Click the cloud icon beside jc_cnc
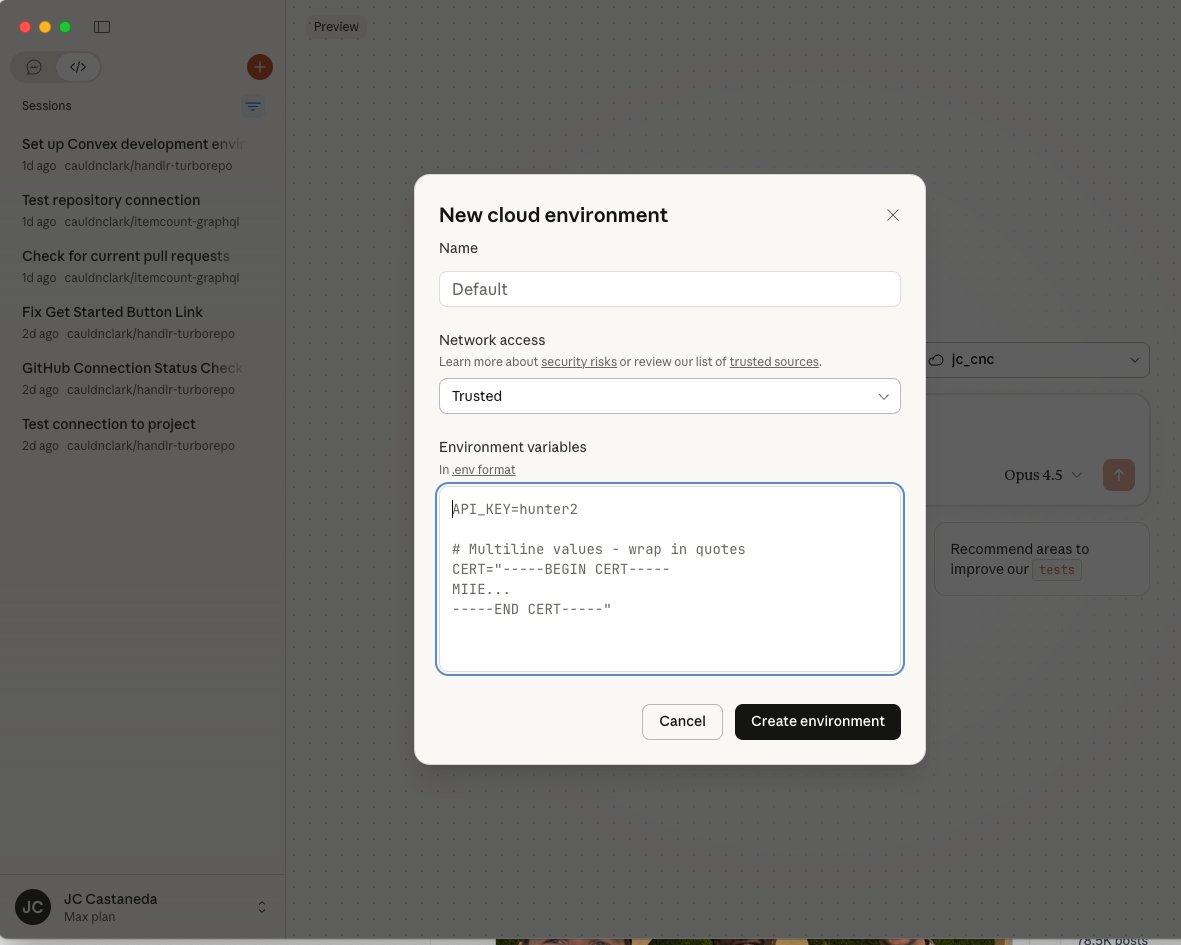Viewport: 1181px width, 945px height. pyautogui.click(x=936, y=360)
